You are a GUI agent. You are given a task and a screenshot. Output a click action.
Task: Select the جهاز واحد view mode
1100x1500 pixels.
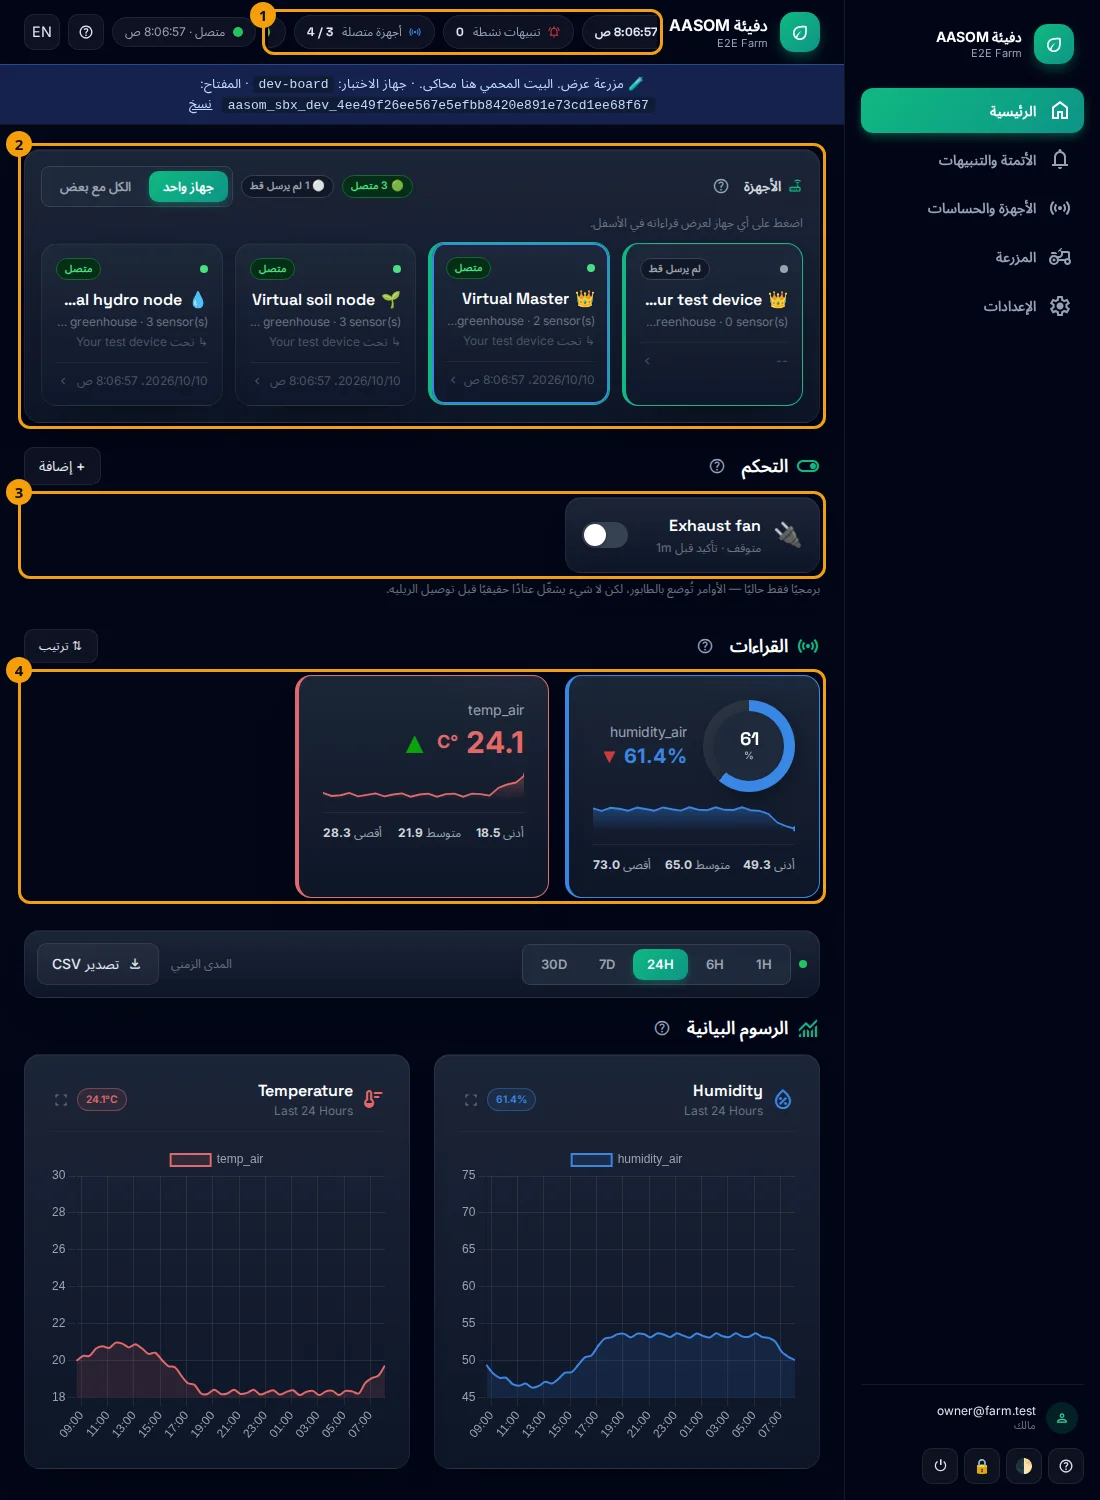click(x=188, y=187)
